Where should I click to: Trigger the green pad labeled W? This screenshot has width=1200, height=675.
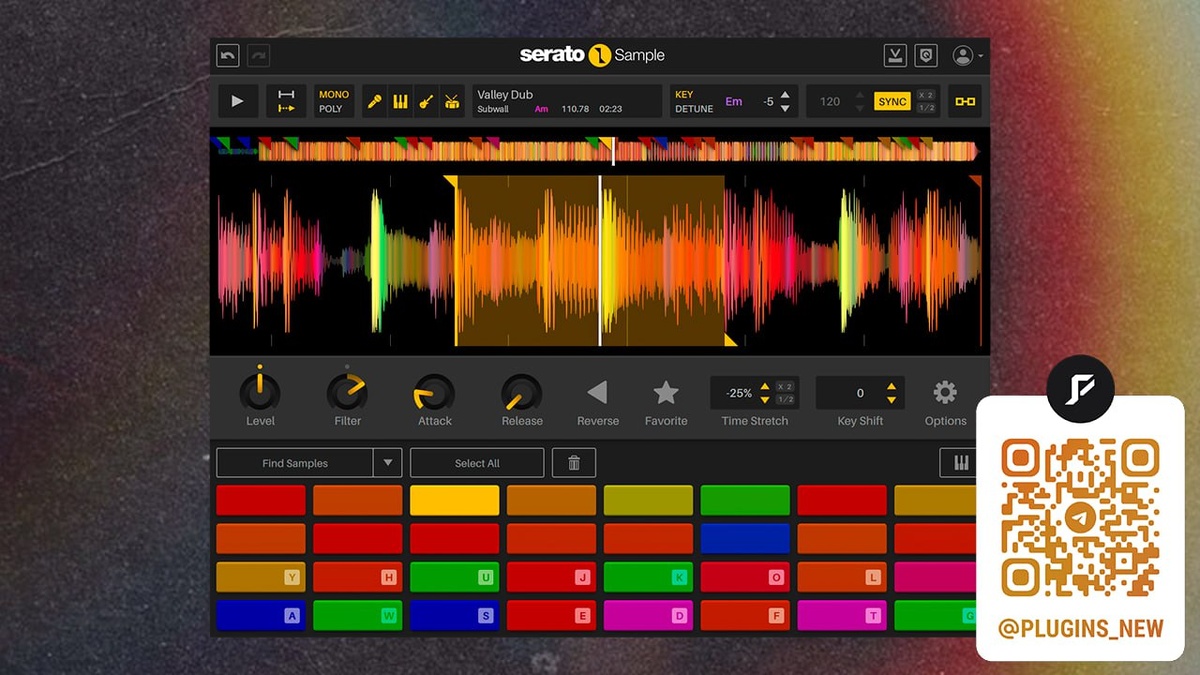point(358,615)
